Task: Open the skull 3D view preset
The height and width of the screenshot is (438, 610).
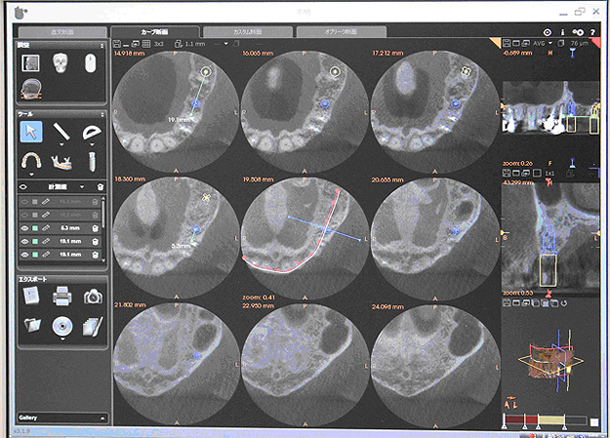Action: coord(59,63)
